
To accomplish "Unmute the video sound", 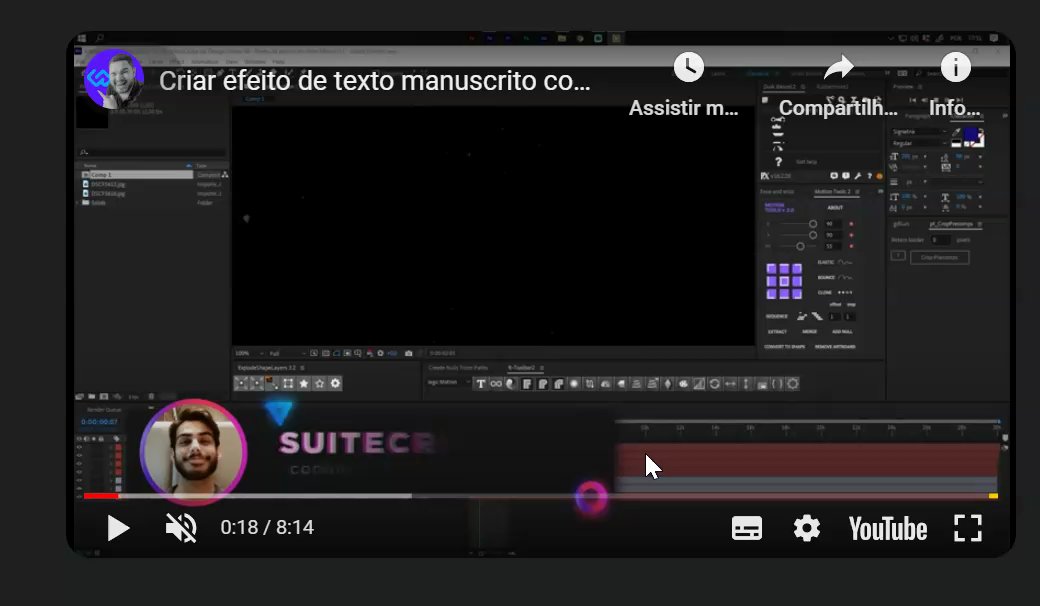I will coord(181,528).
